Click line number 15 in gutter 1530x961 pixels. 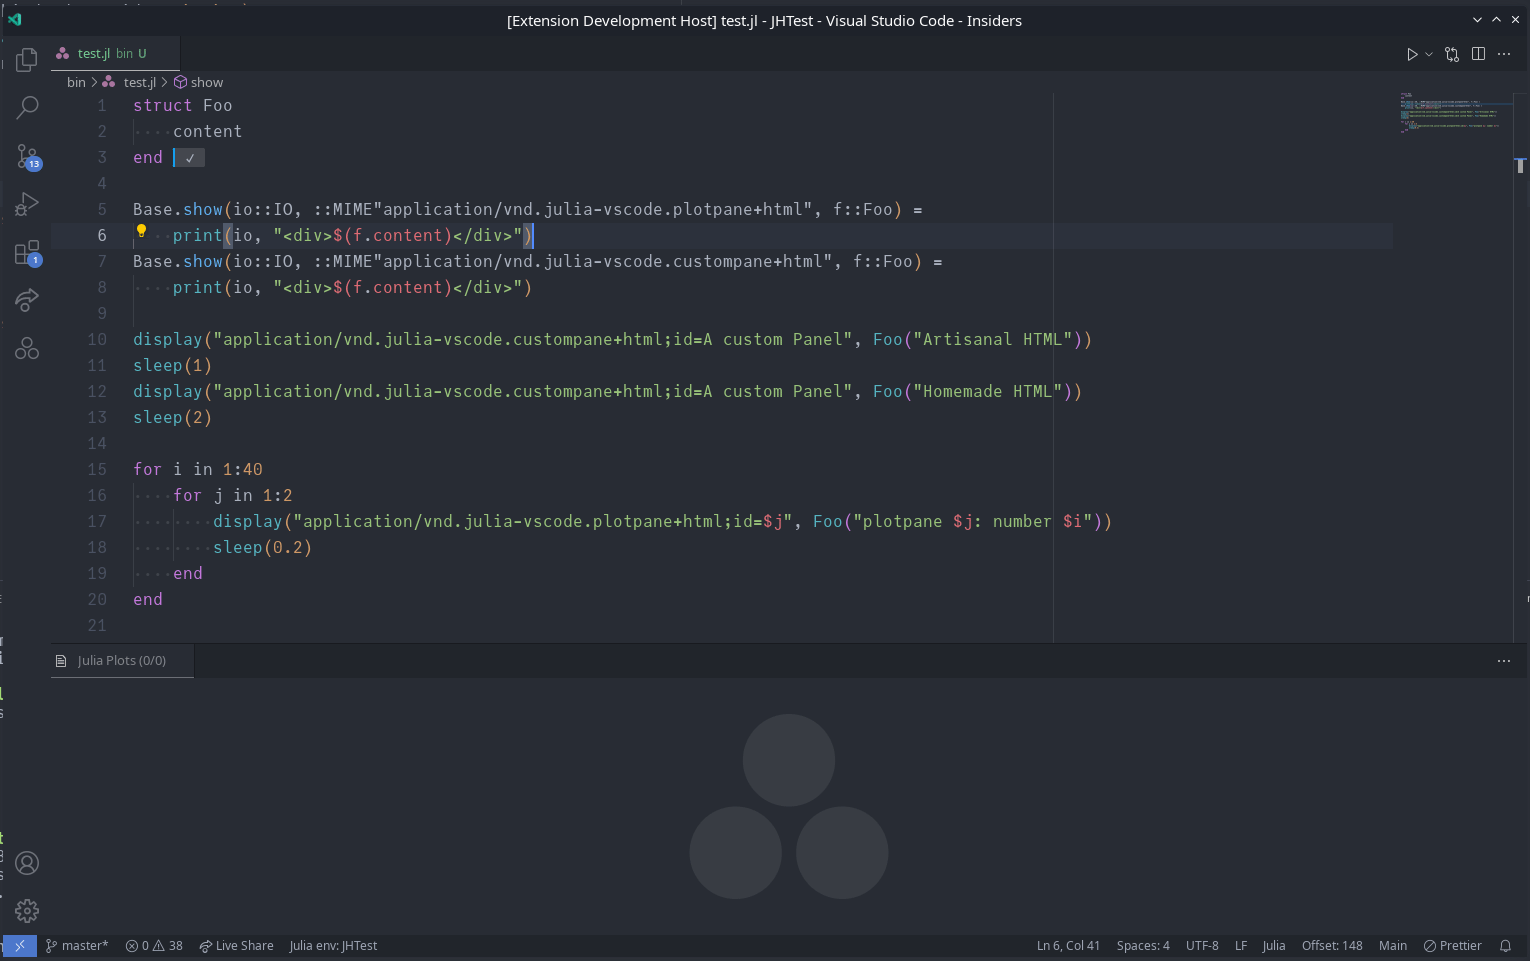pyautogui.click(x=97, y=470)
